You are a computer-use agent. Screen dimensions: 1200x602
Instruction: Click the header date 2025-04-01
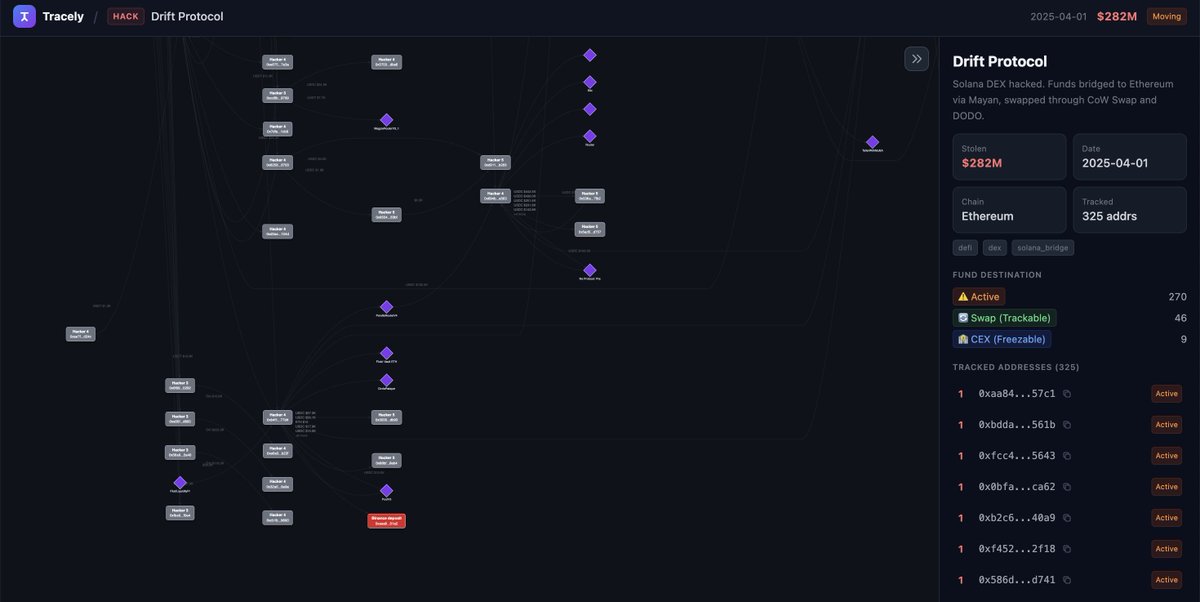point(1059,16)
